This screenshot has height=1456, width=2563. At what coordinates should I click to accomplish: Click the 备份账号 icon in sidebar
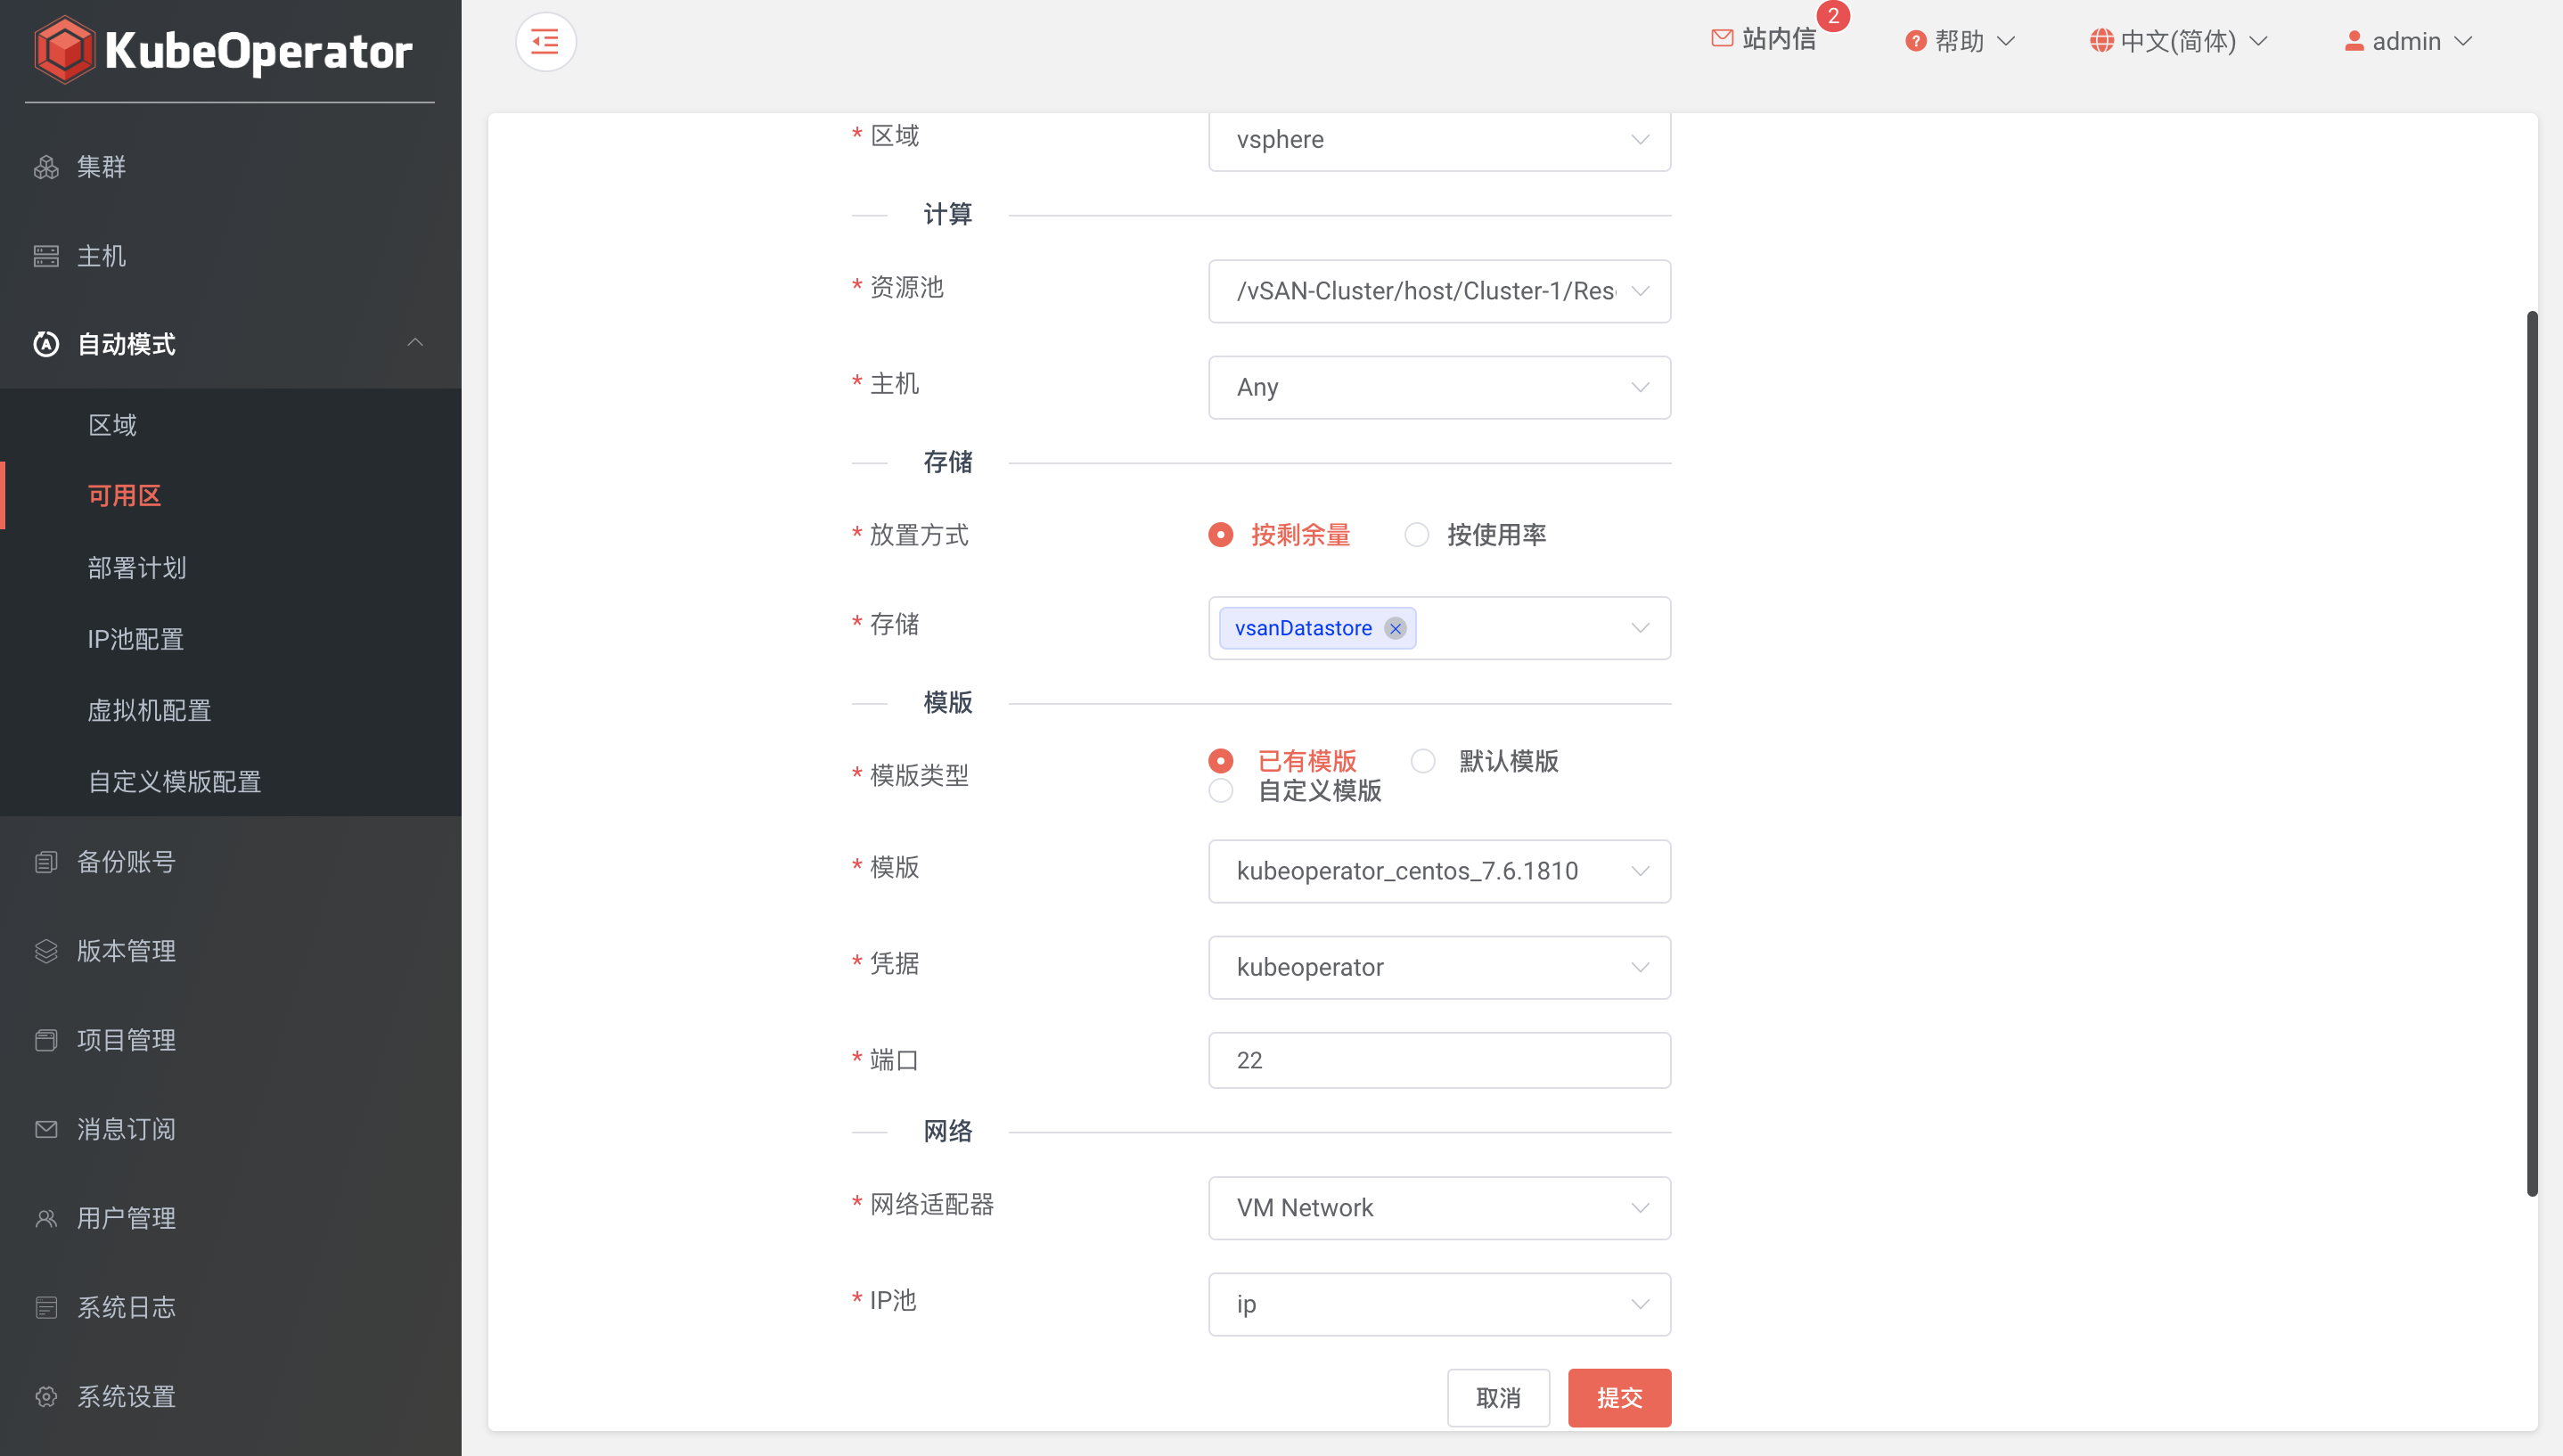coord(46,862)
